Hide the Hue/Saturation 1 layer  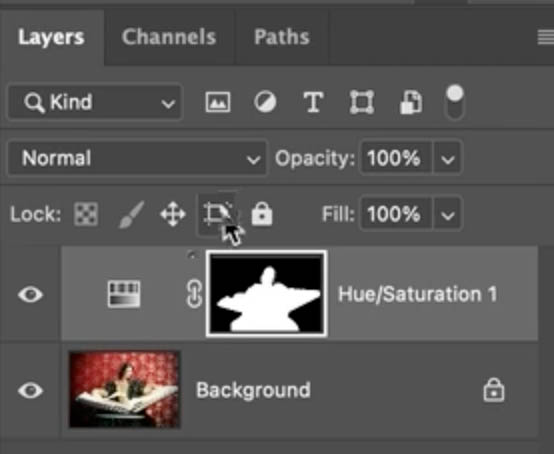[x=30, y=294]
